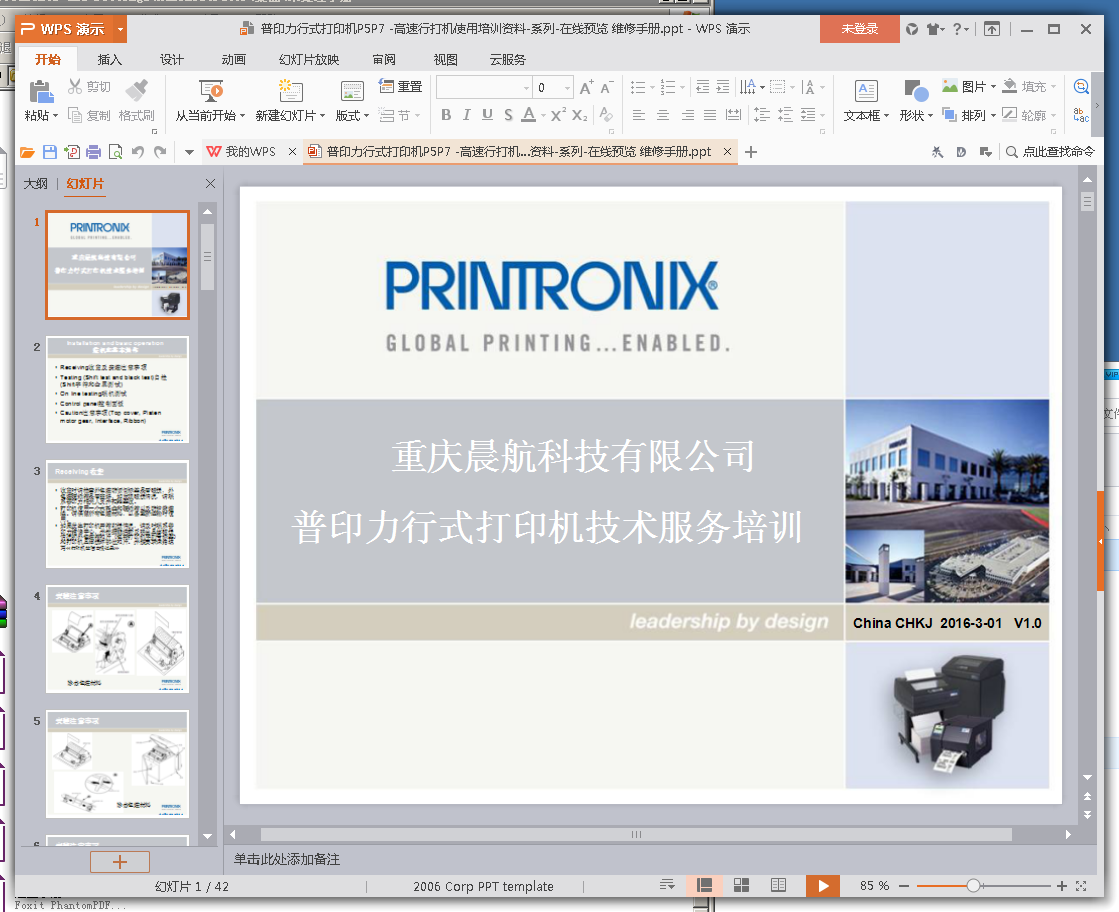Open the bullet list dropdown arrow

point(652,88)
